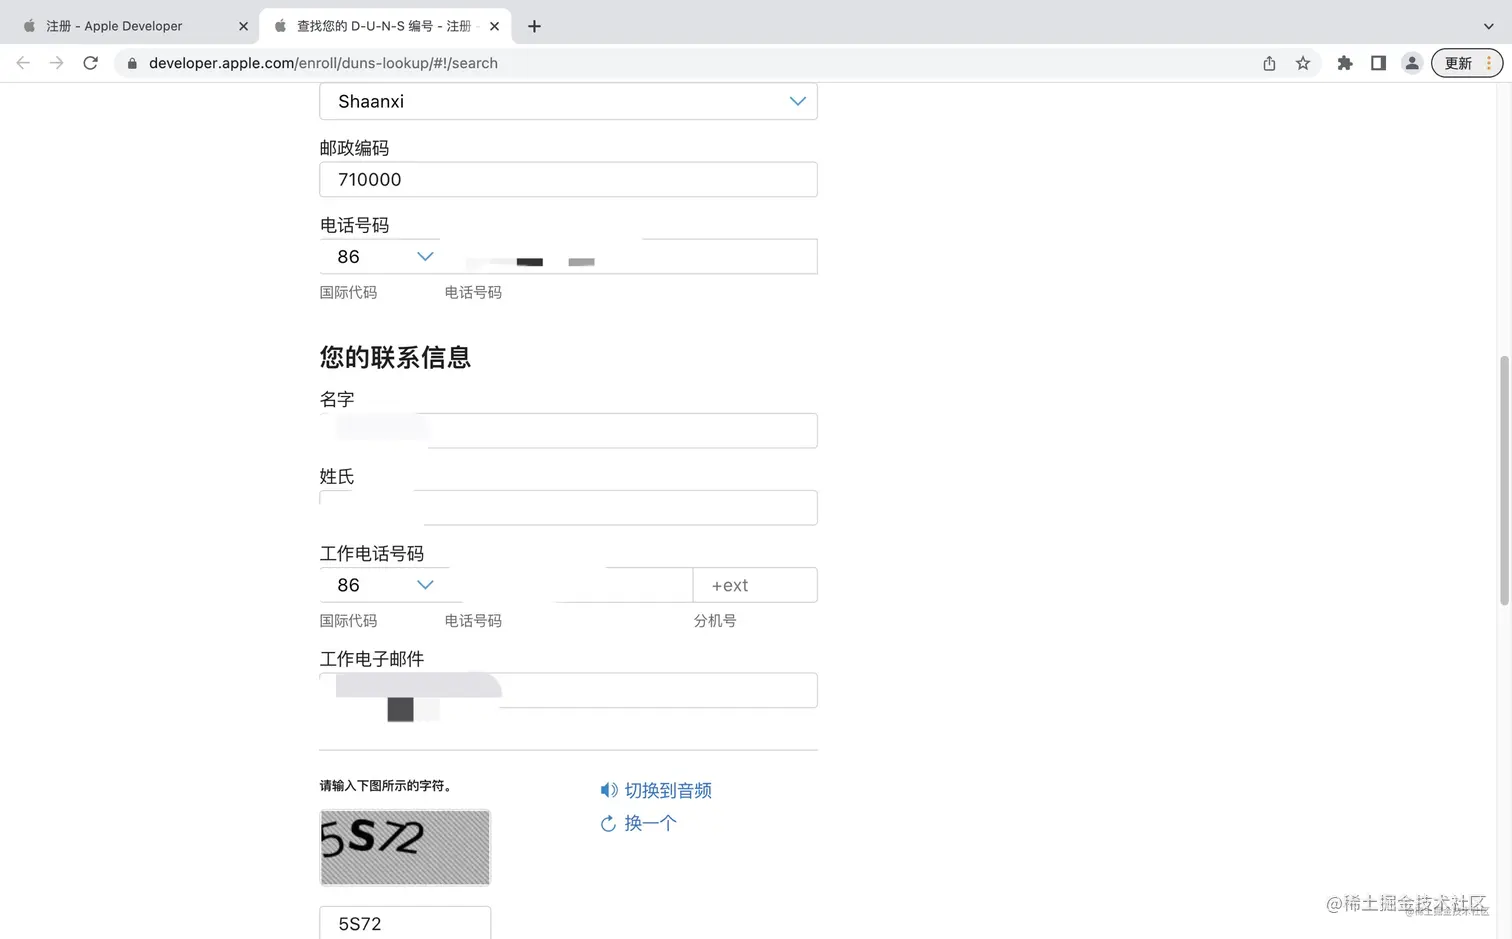Click the 工作电话号码 number field
The width and height of the screenshot is (1512, 939).
pyautogui.click(x=568, y=585)
